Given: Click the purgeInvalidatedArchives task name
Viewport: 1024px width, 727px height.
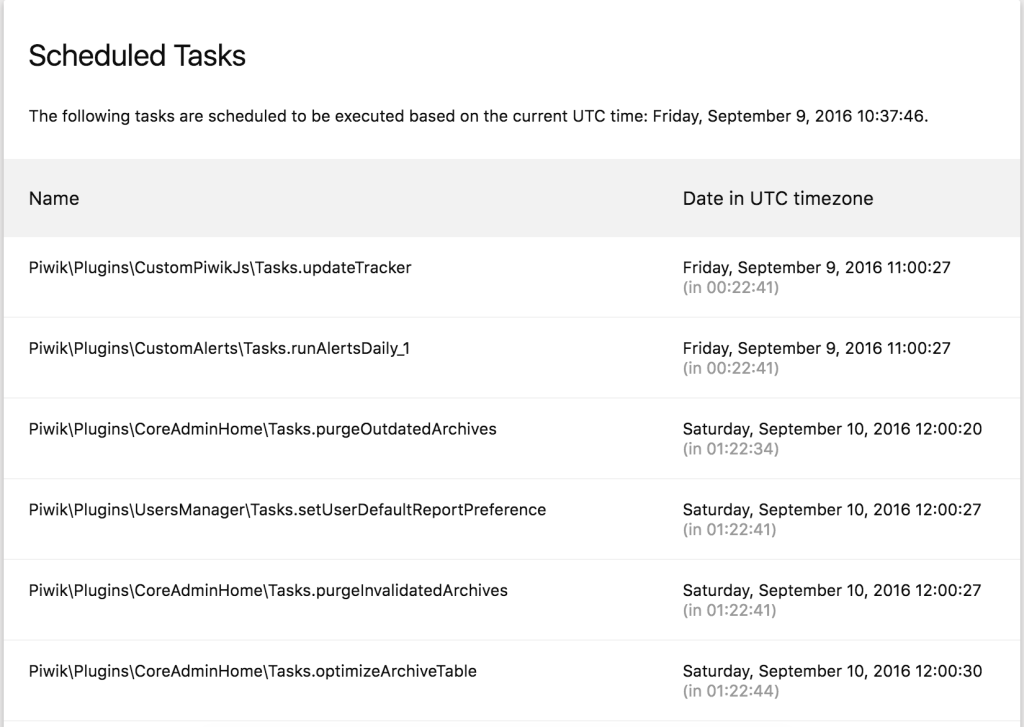Looking at the screenshot, I should click(x=268, y=590).
